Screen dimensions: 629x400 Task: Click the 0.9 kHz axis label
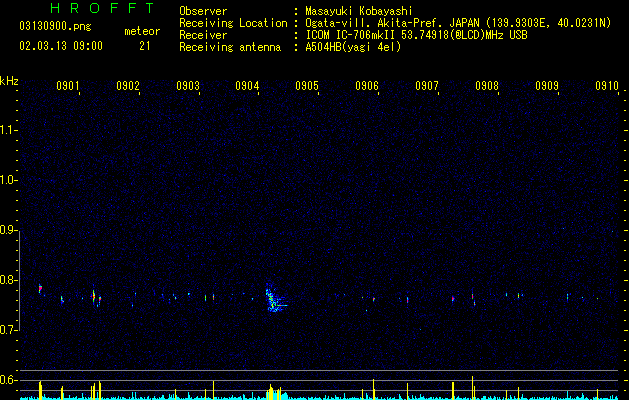click(8, 230)
